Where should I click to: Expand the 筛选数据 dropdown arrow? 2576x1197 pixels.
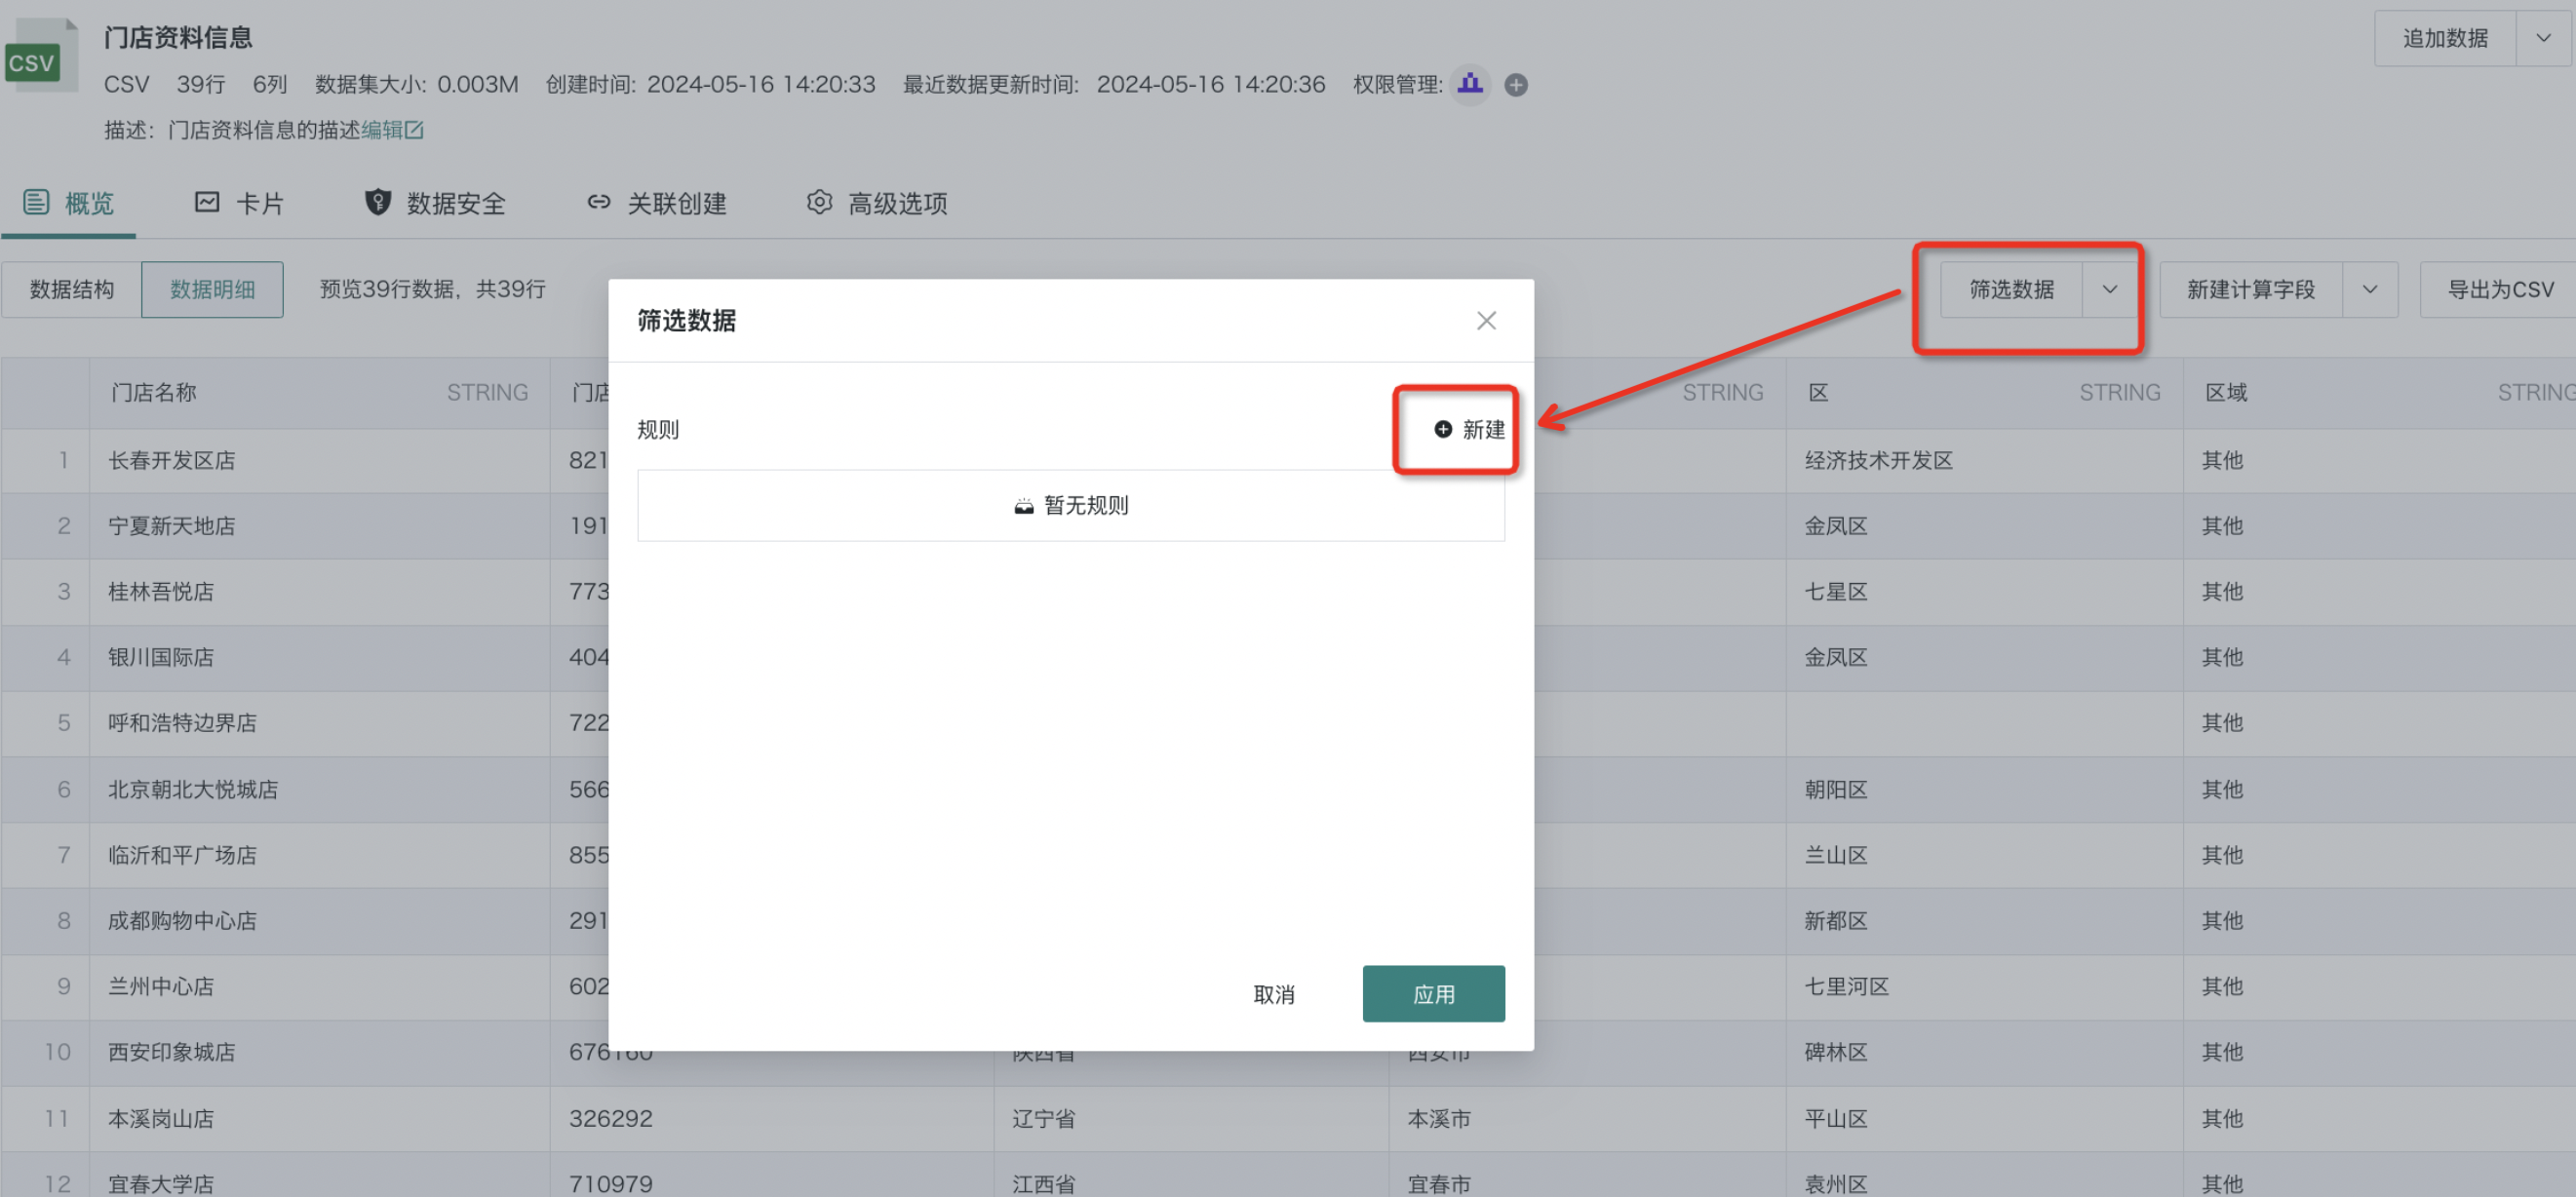(x=2110, y=290)
